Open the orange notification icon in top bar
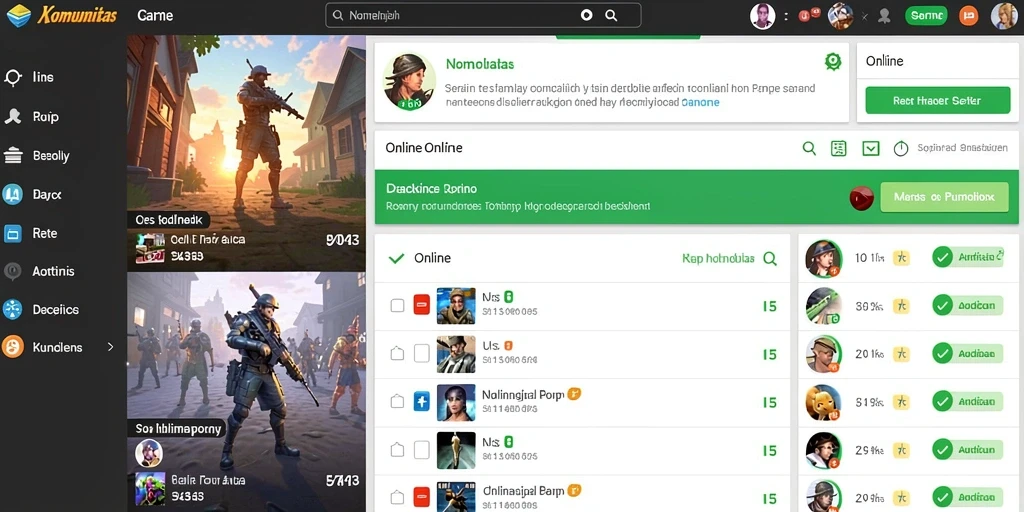Viewport: 1024px width, 512px height. point(968,16)
